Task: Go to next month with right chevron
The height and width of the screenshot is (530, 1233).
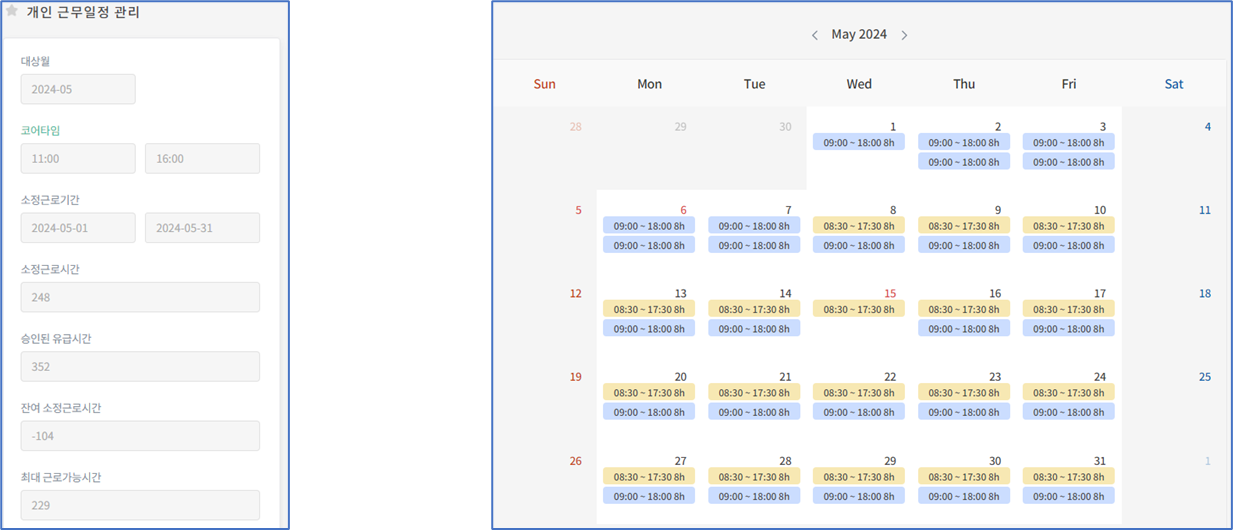Action: coord(904,35)
